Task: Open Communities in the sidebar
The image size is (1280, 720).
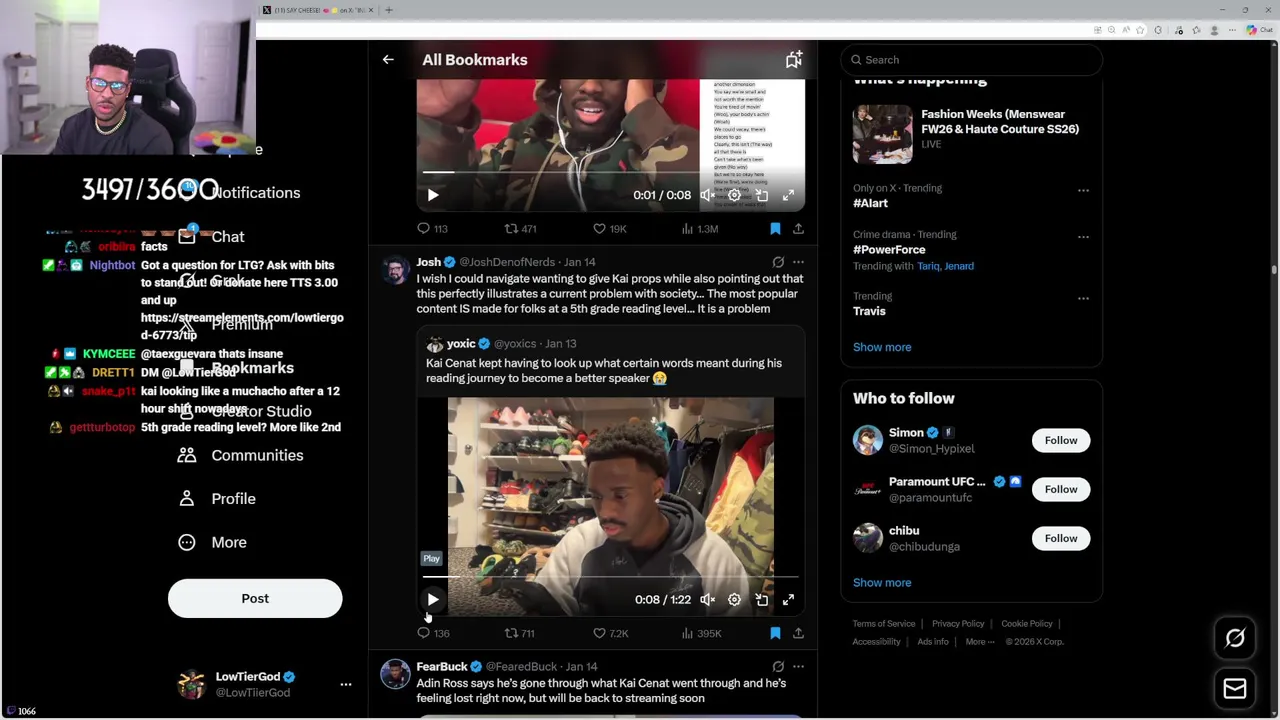Action: coord(241,455)
